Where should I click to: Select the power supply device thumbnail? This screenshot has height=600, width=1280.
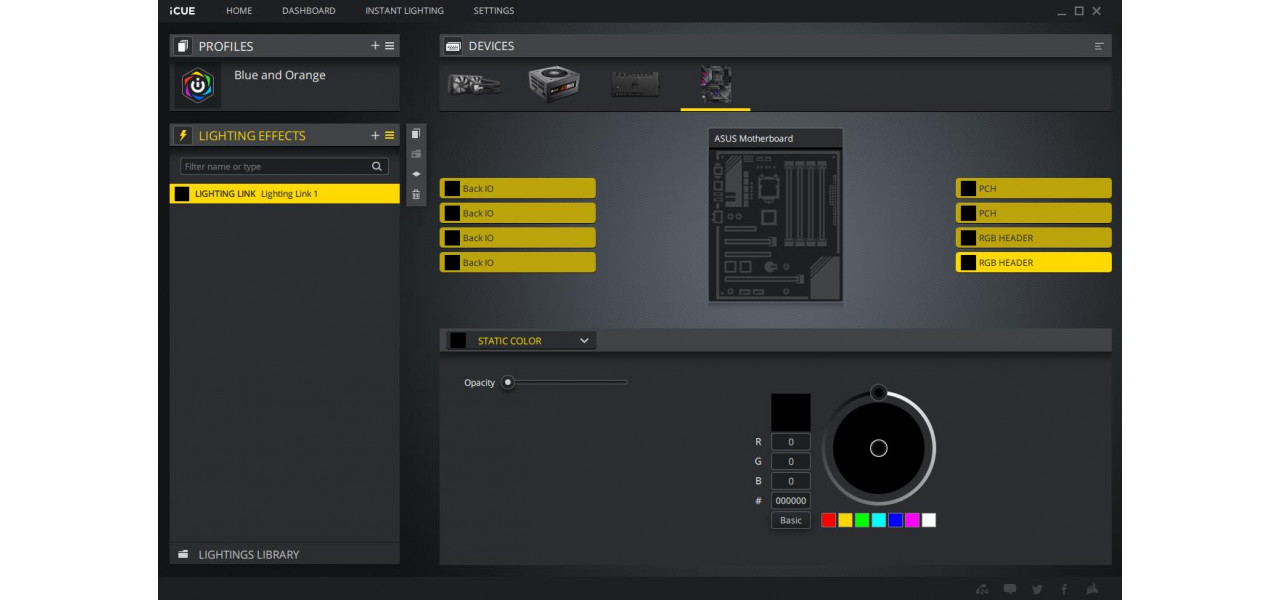[554, 84]
